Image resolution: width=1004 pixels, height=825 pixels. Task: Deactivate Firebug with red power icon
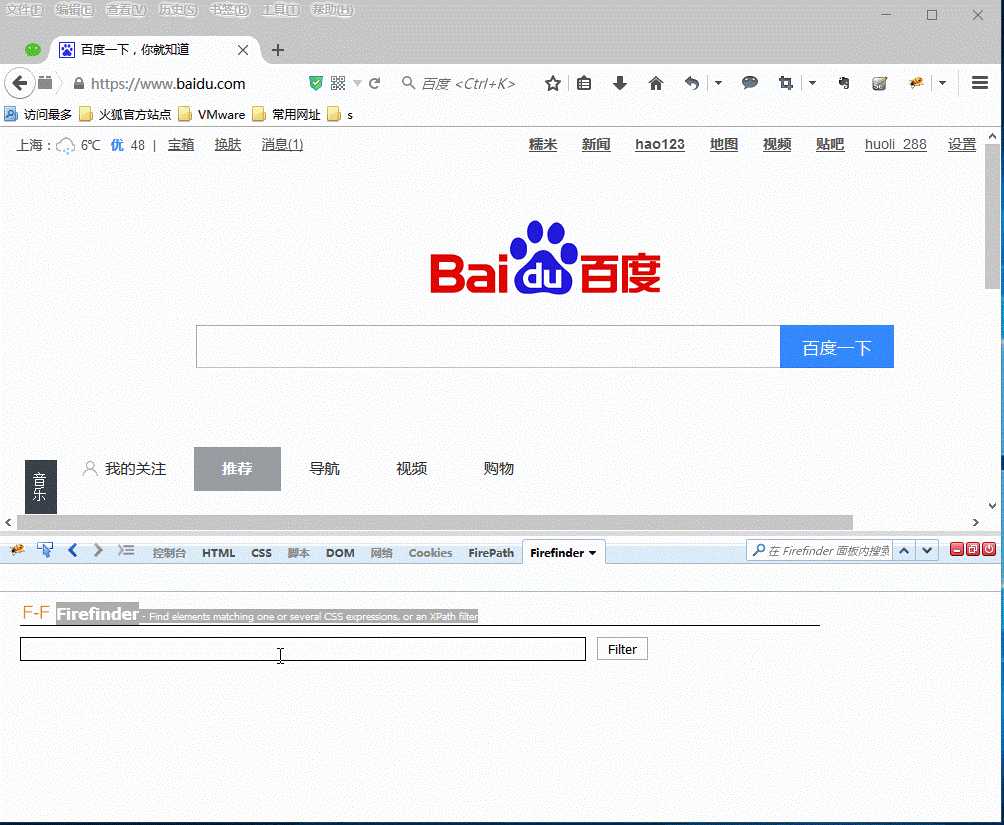click(x=989, y=549)
